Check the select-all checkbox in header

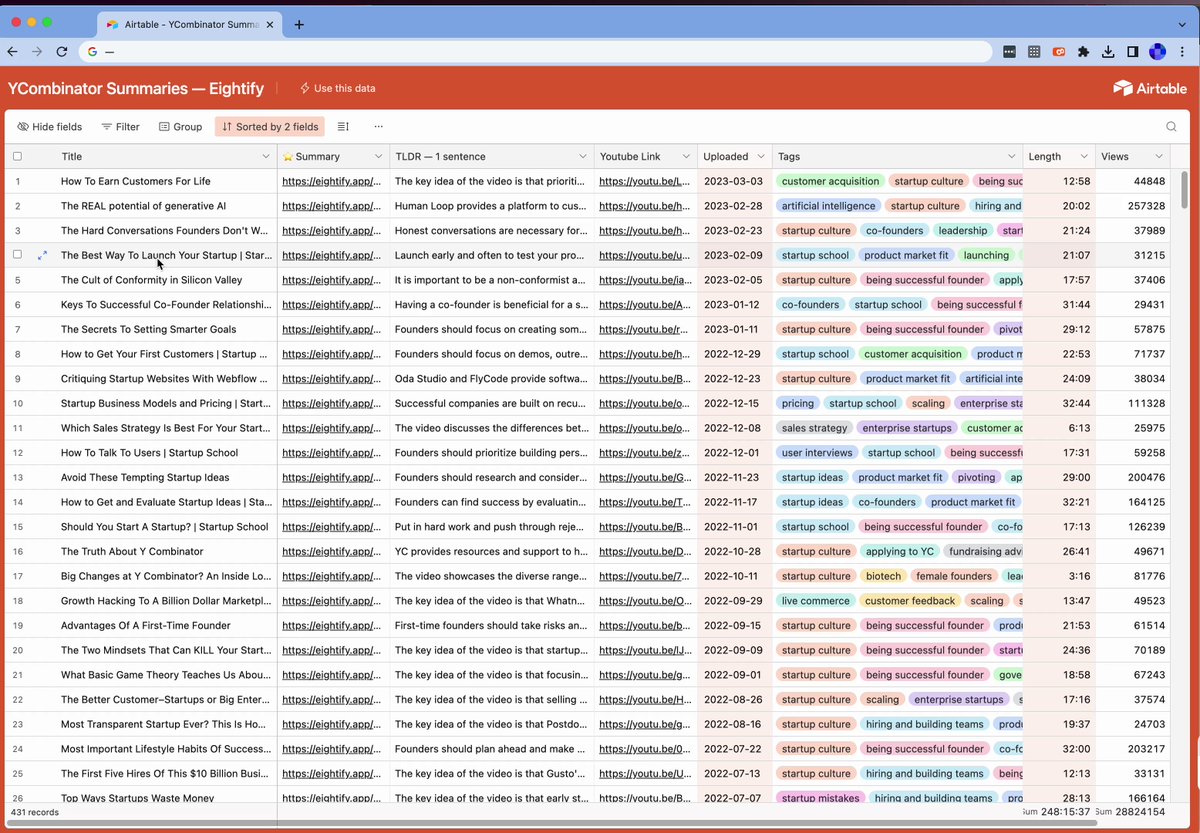[17, 156]
